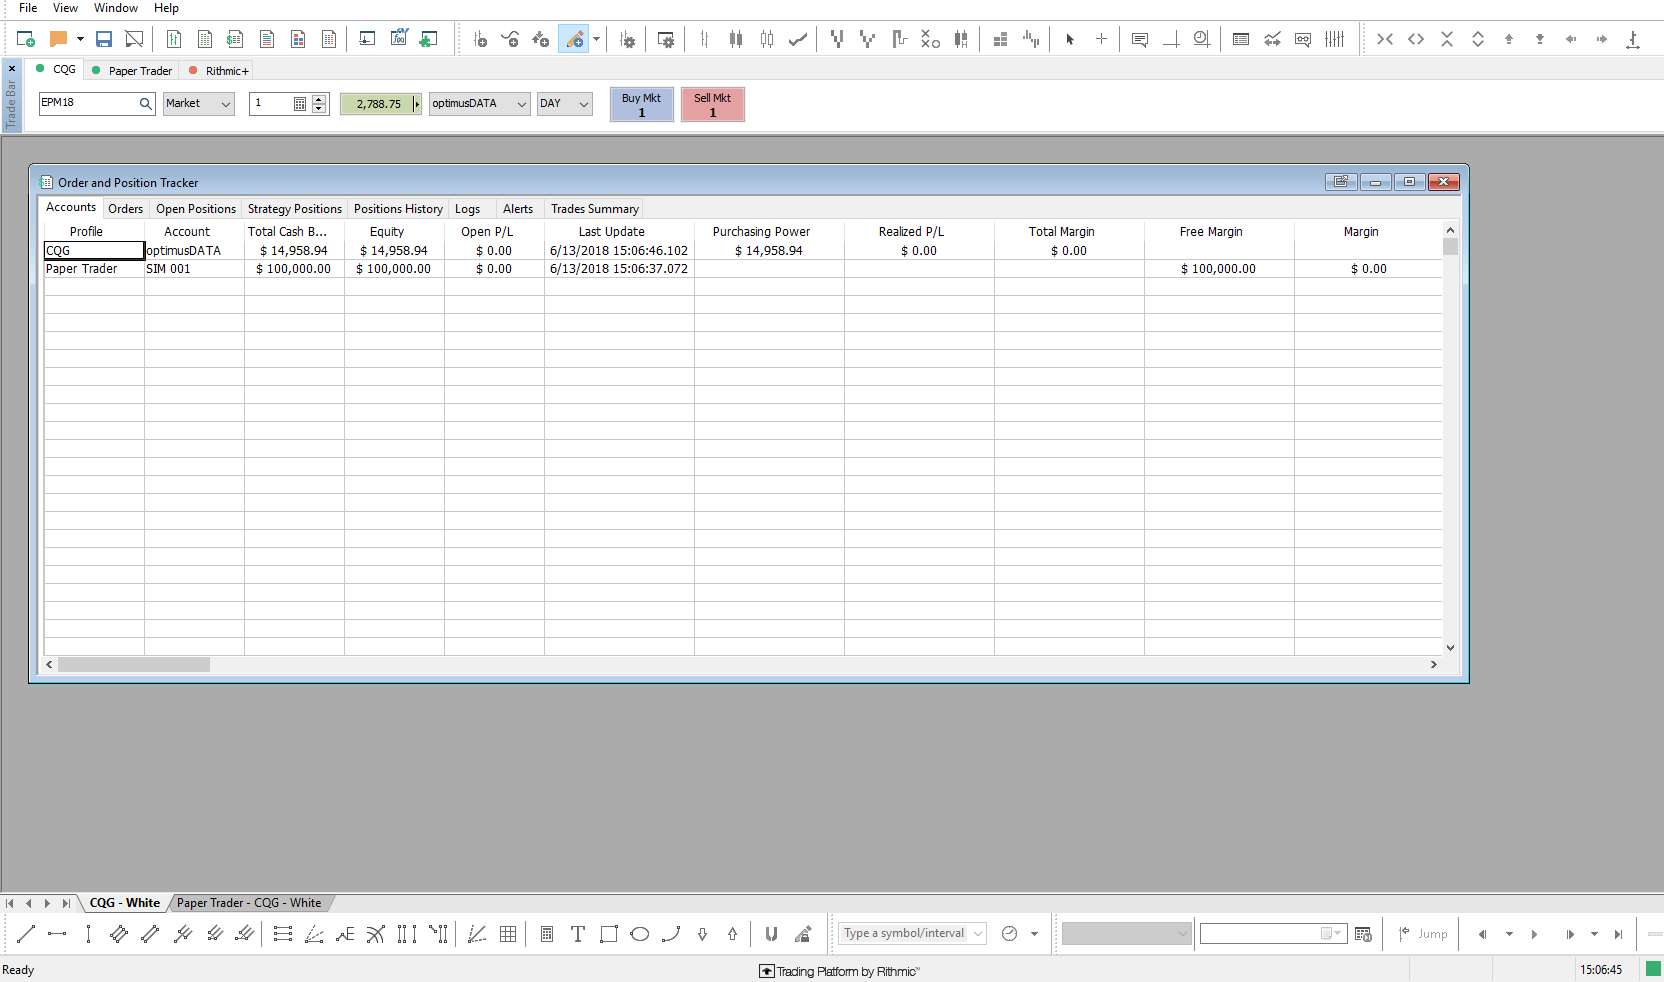Toggle the CQG connection status tab
The height and width of the screenshot is (982, 1664).
click(x=56, y=69)
